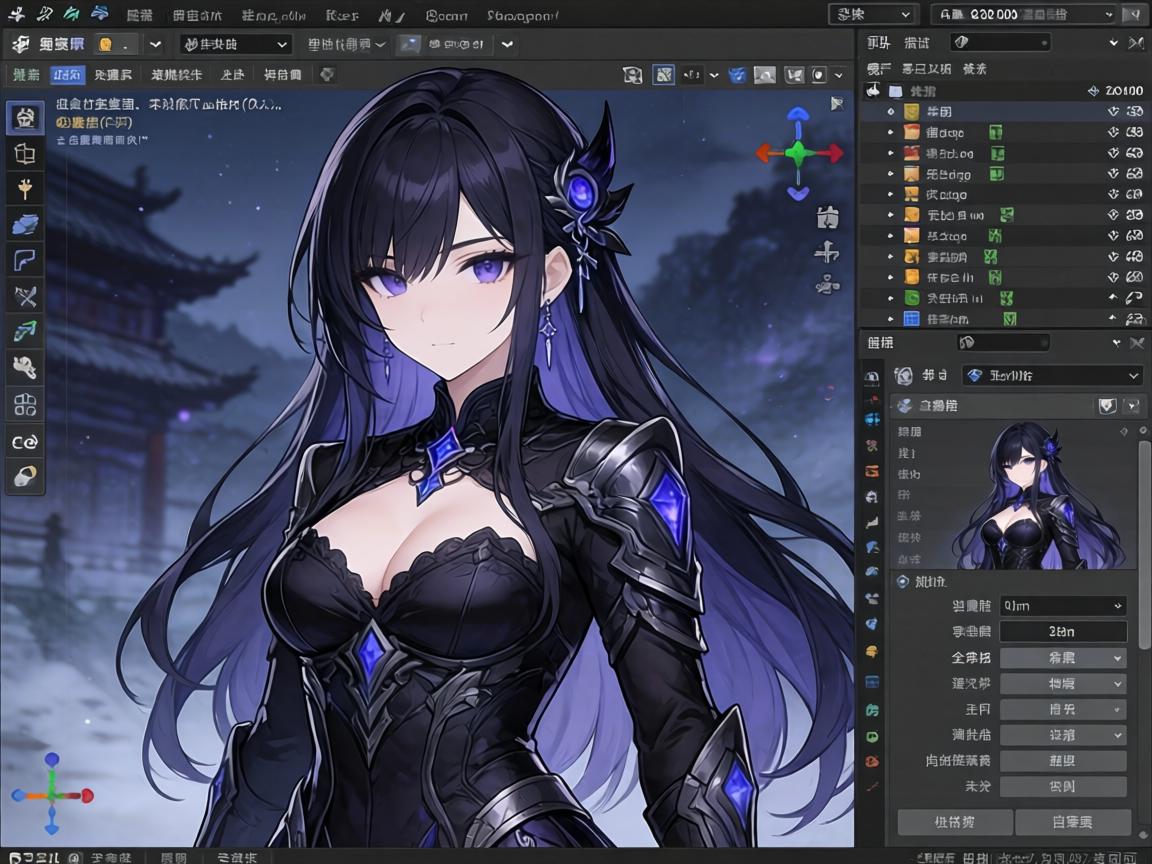This screenshot has width=1152, height=864.
Task: Open the 'Scorn' menu in top menu bar
Action: coord(446,15)
